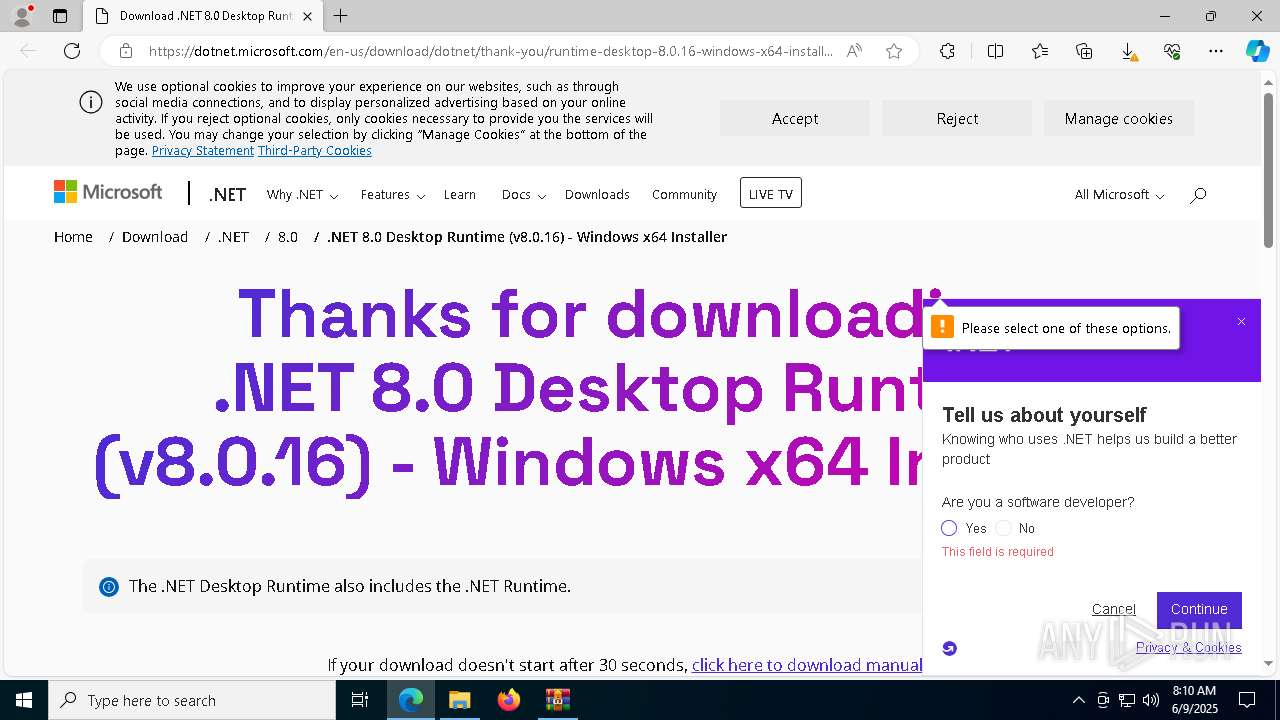The image size is (1280, 720).
Task: Go to 8.0 breadcrumb link
Action: point(288,237)
